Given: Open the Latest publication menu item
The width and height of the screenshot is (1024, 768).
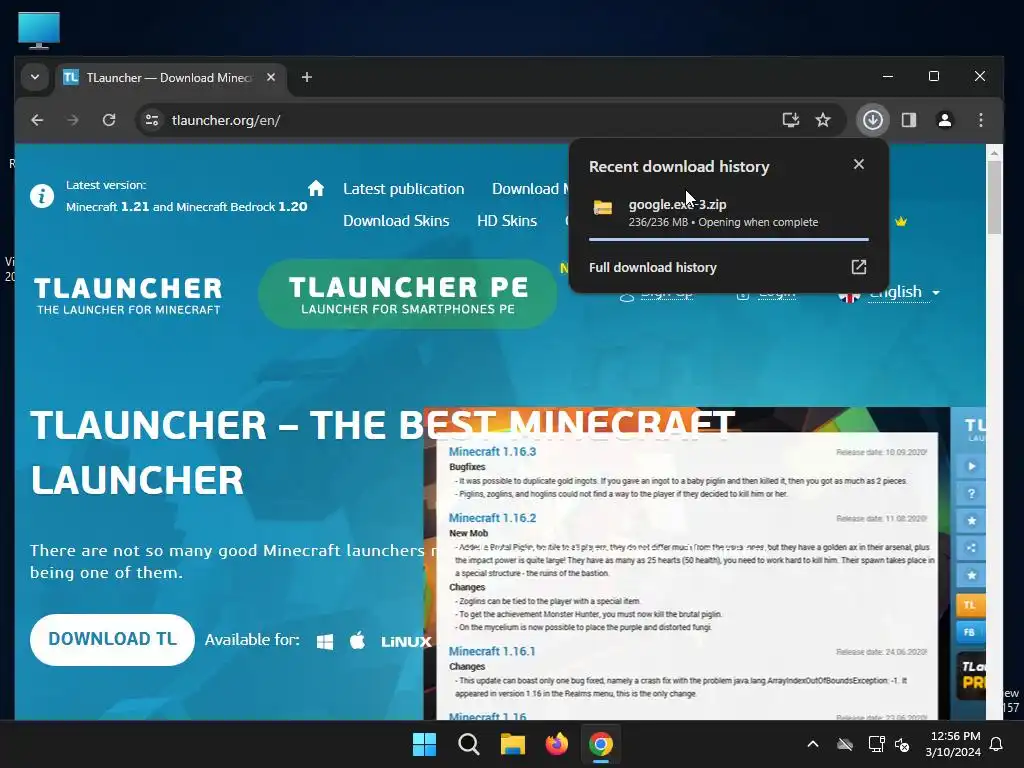Looking at the screenshot, I should pos(404,189).
